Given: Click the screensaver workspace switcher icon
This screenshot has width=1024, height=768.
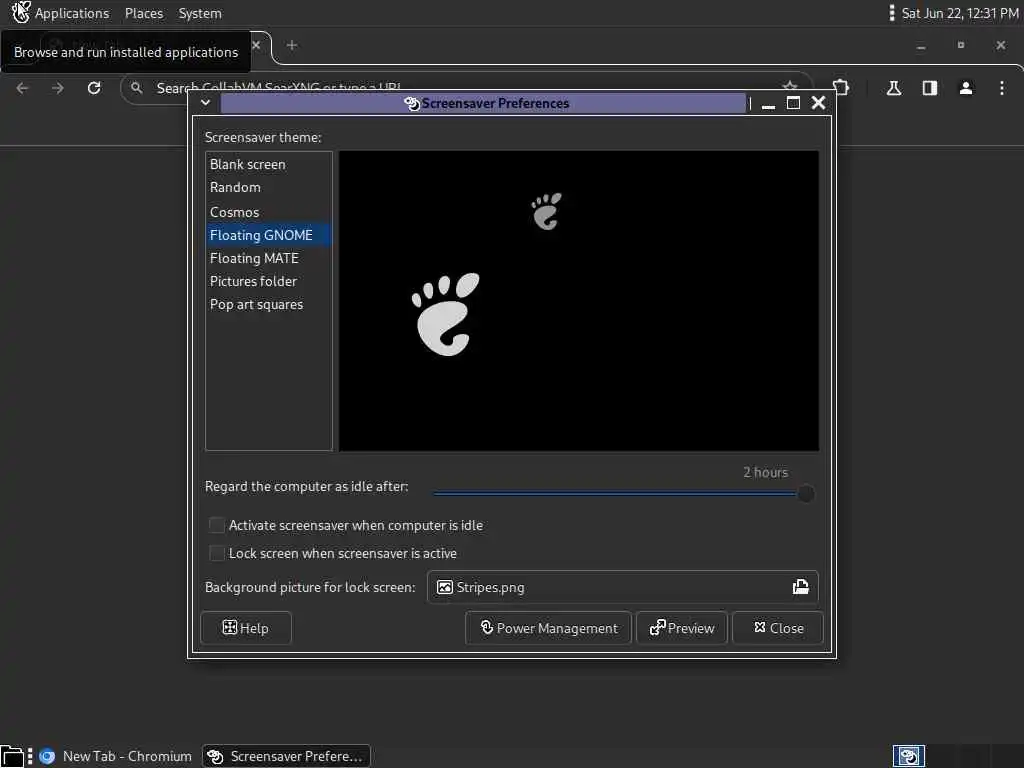Looking at the screenshot, I should coord(908,756).
